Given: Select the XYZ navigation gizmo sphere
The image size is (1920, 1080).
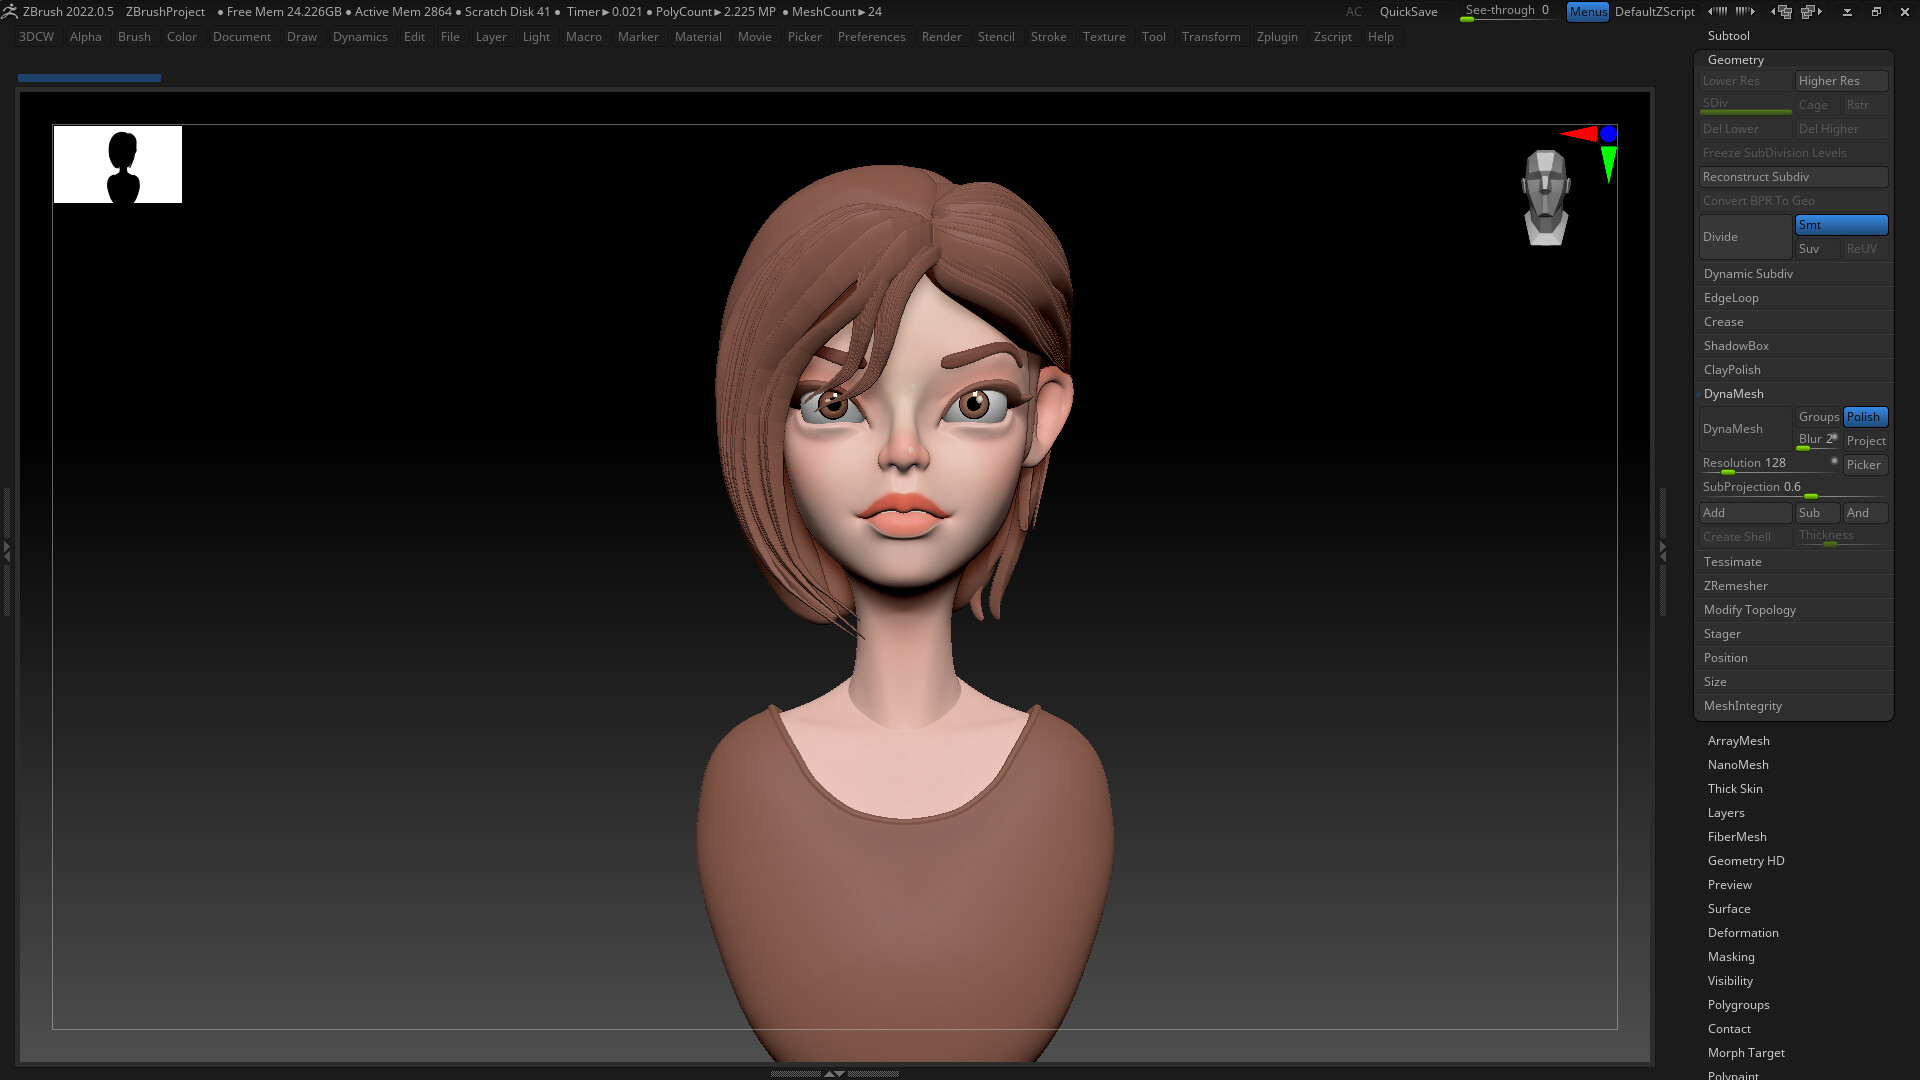Looking at the screenshot, I should (1608, 133).
